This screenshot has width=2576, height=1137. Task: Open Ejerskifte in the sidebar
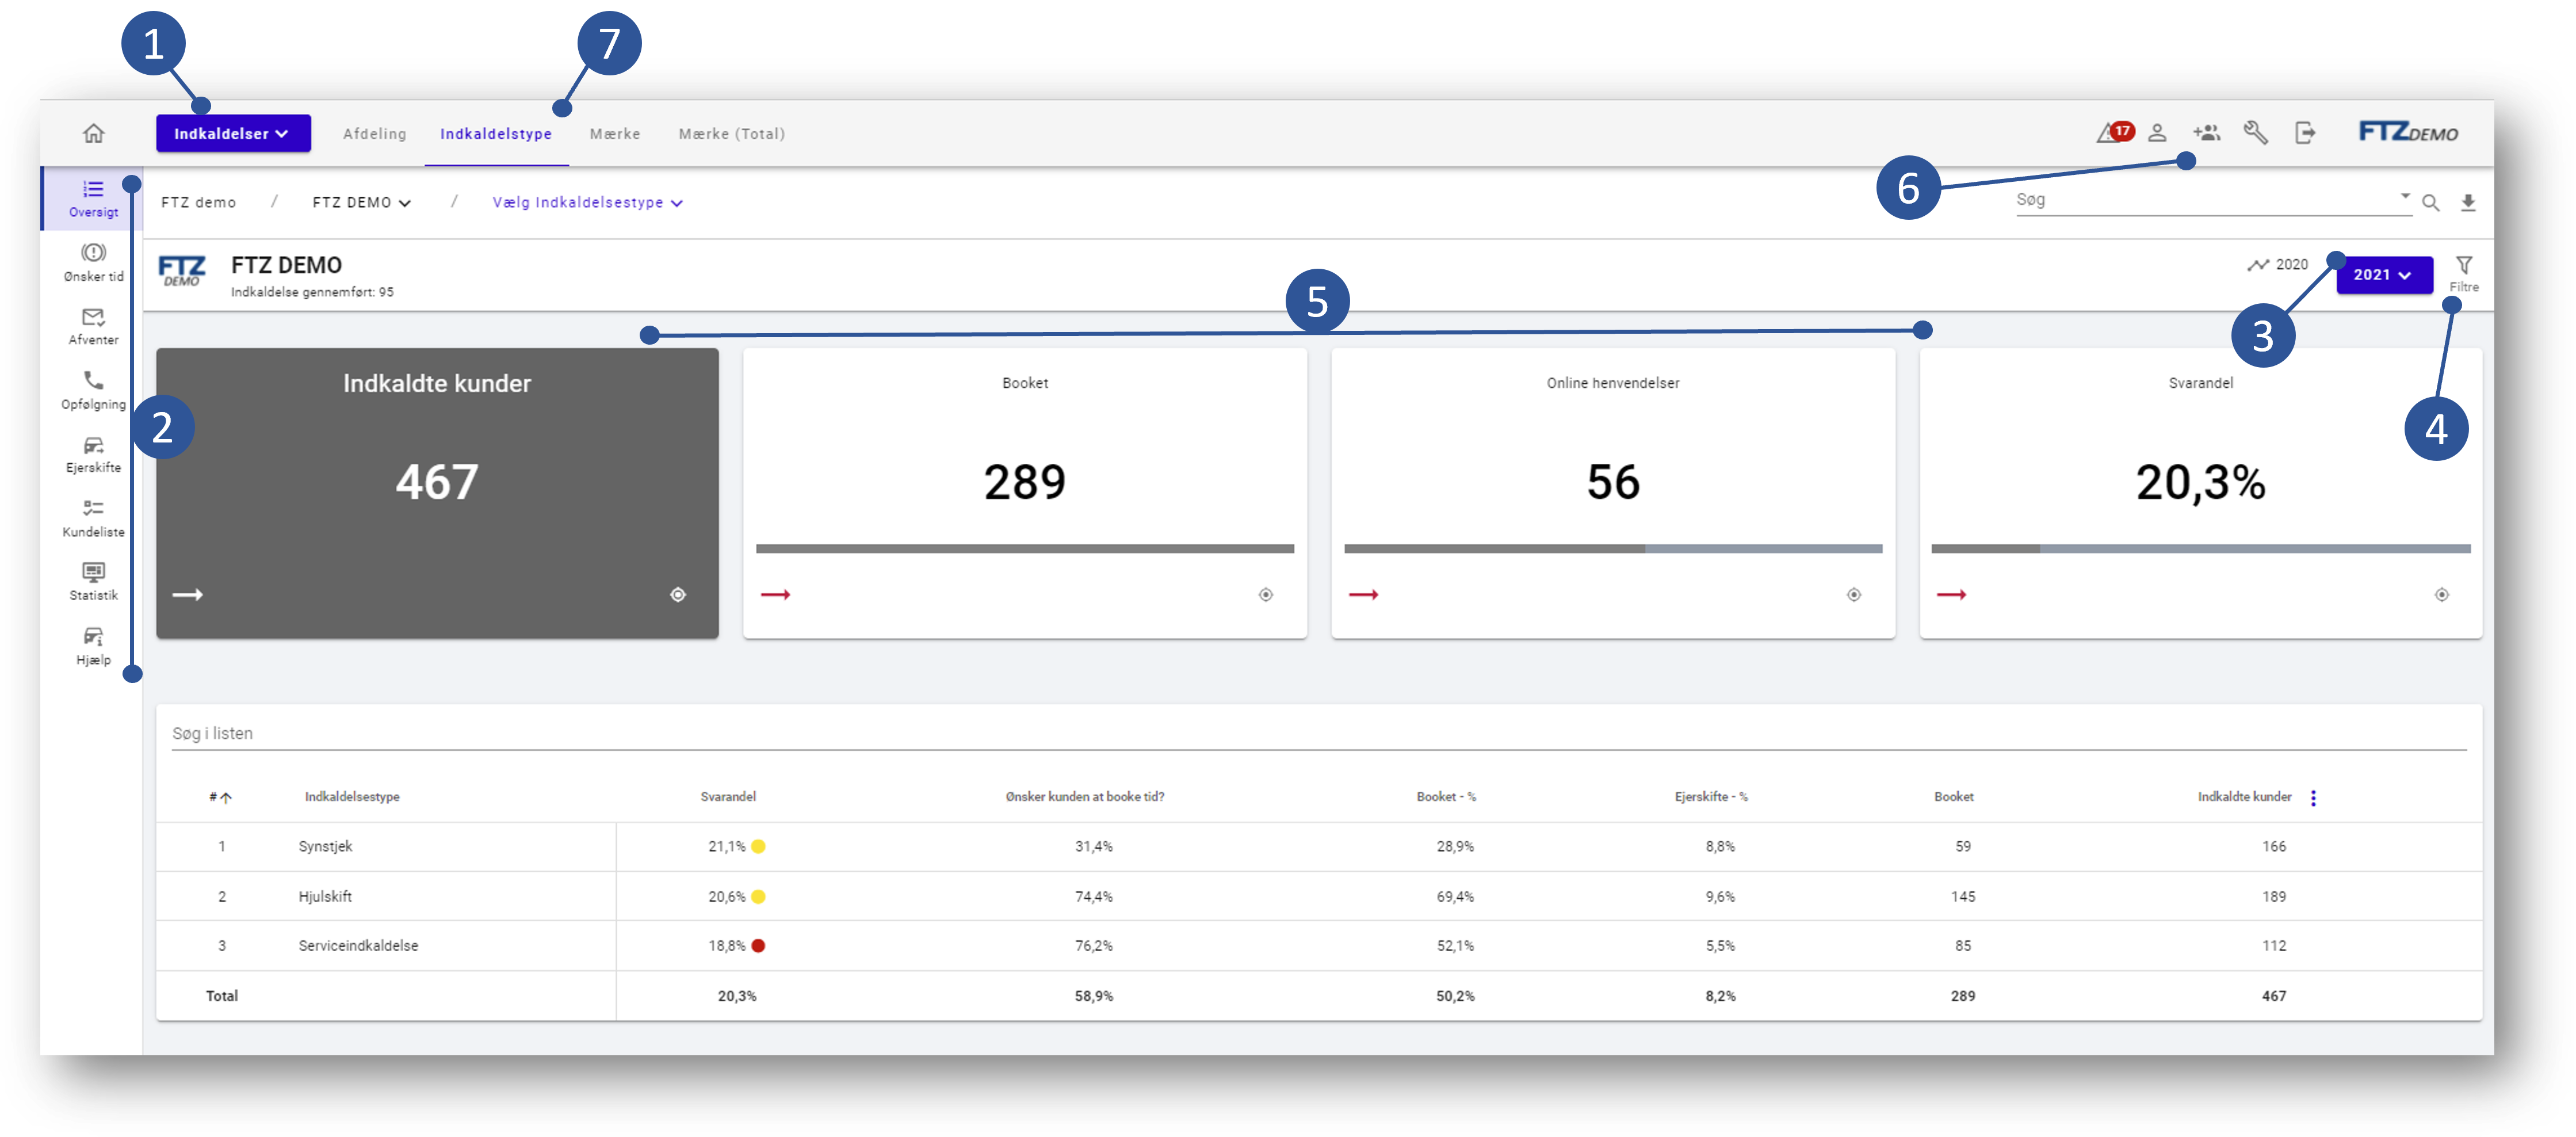click(x=93, y=454)
